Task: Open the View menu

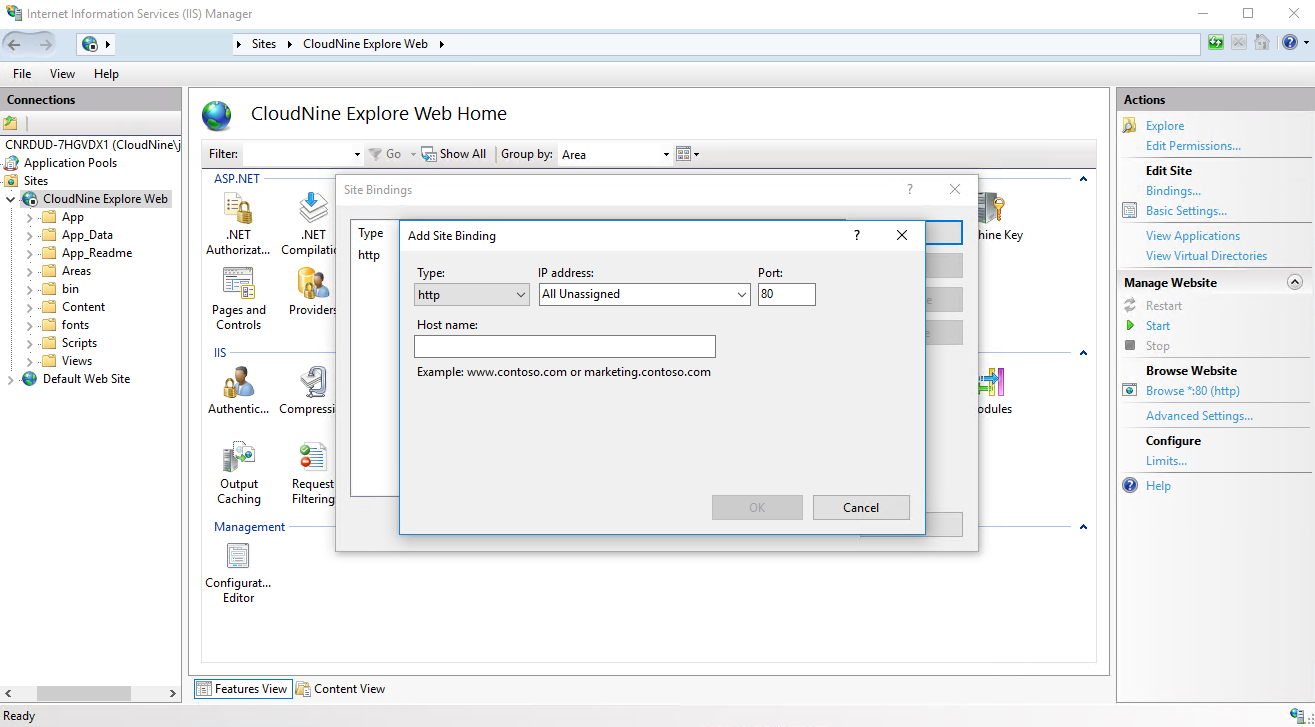Action: (x=62, y=74)
